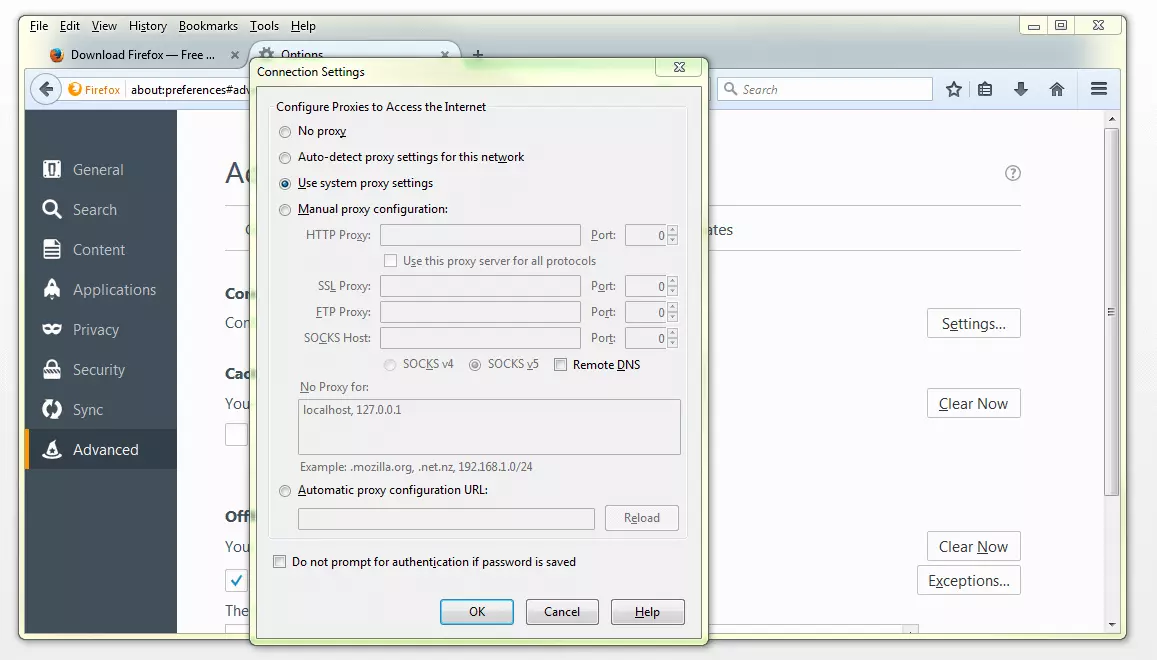This screenshot has width=1157, height=660.
Task: Click the SSL Proxy port stepper
Action: [672, 286]
